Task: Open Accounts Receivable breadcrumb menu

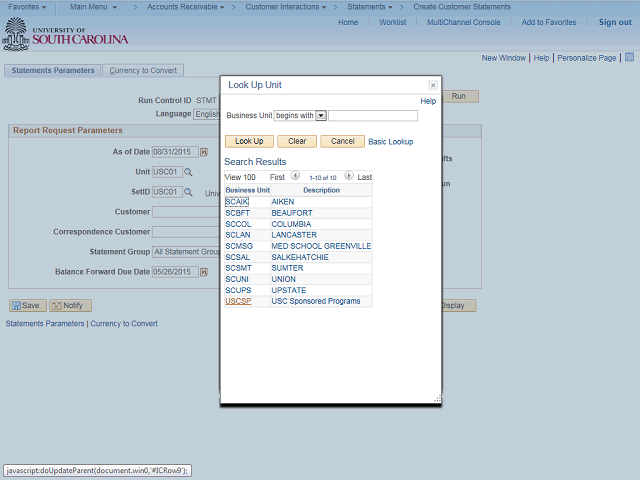Action: pos(186,7)
